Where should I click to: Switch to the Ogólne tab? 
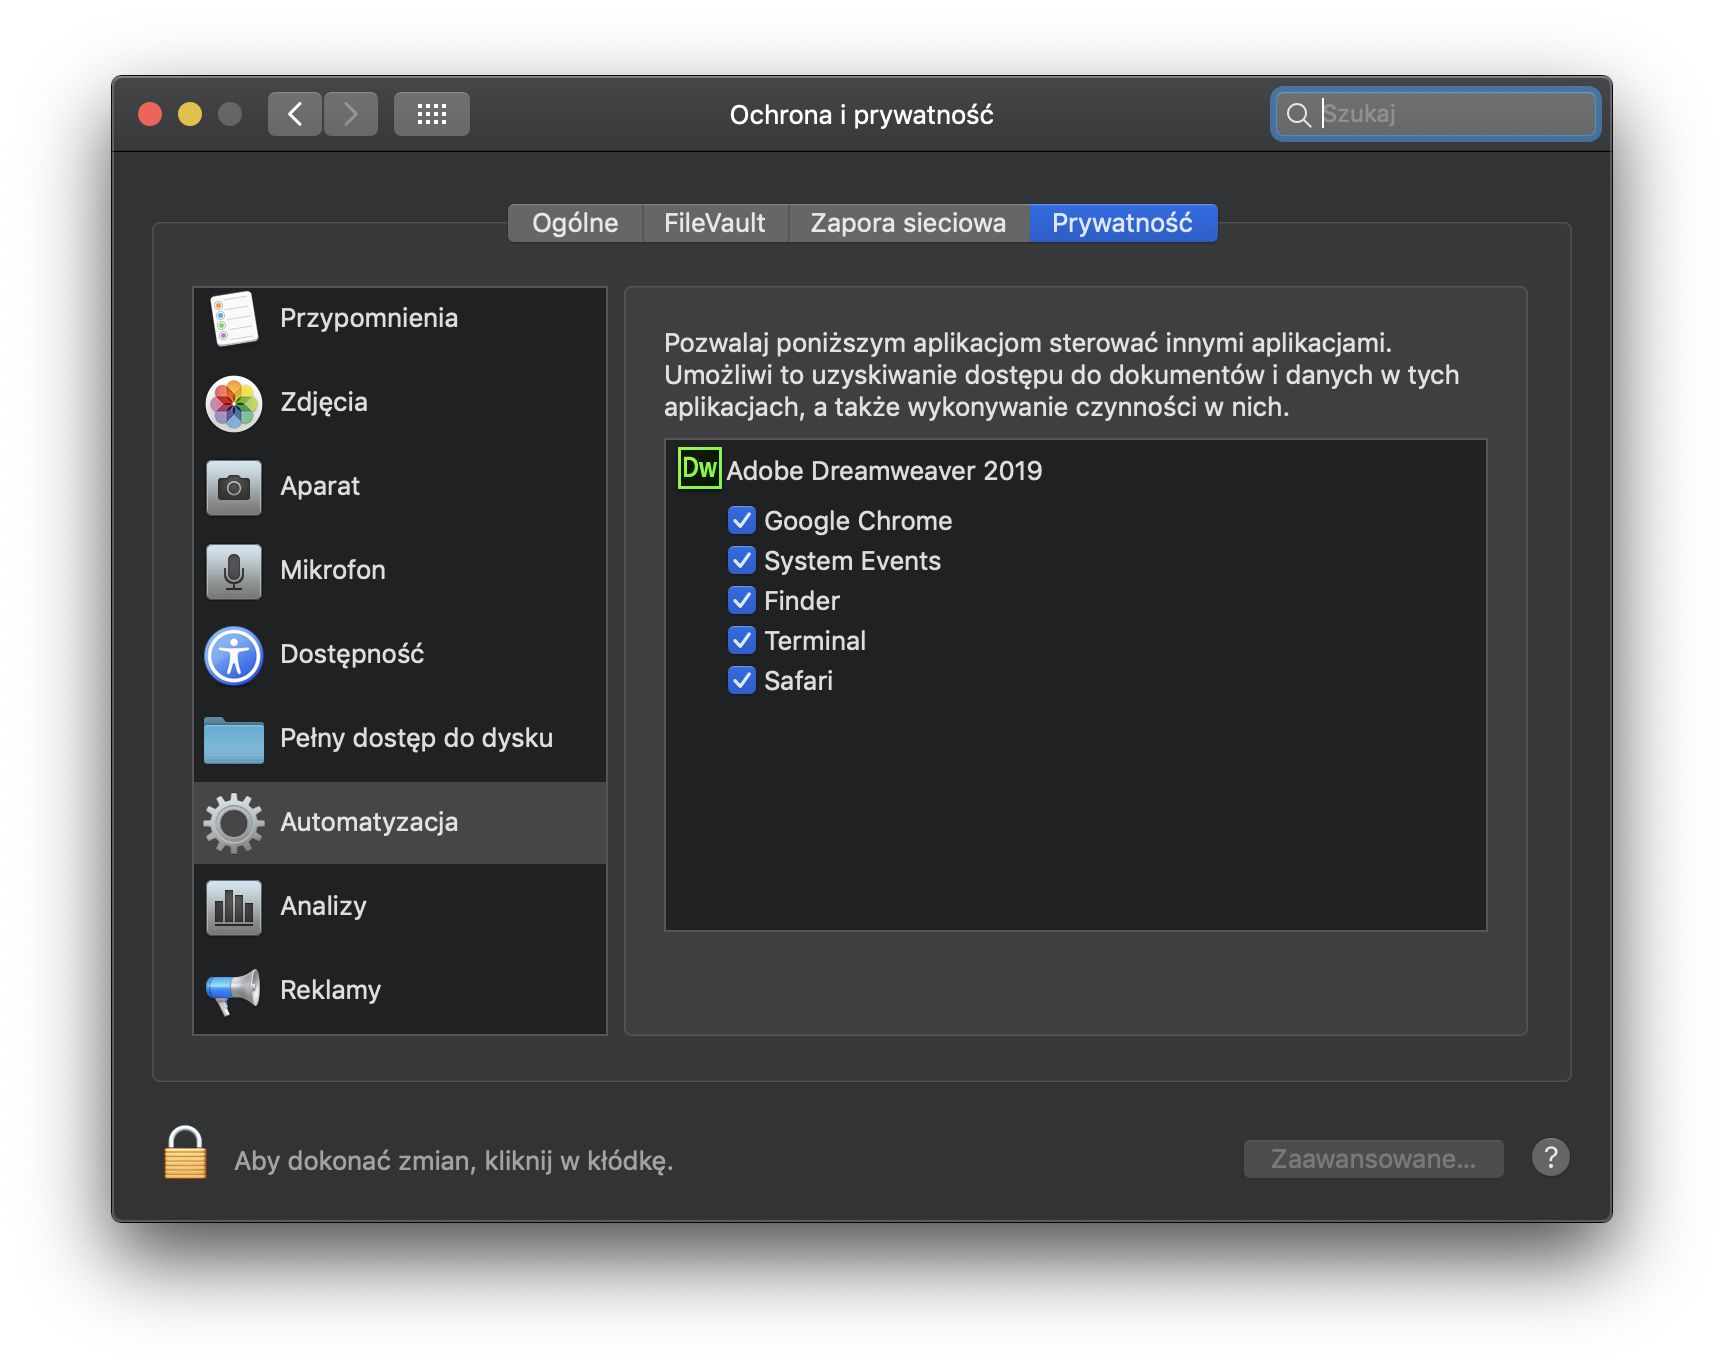pyautogui.click(x=575, y=223)
